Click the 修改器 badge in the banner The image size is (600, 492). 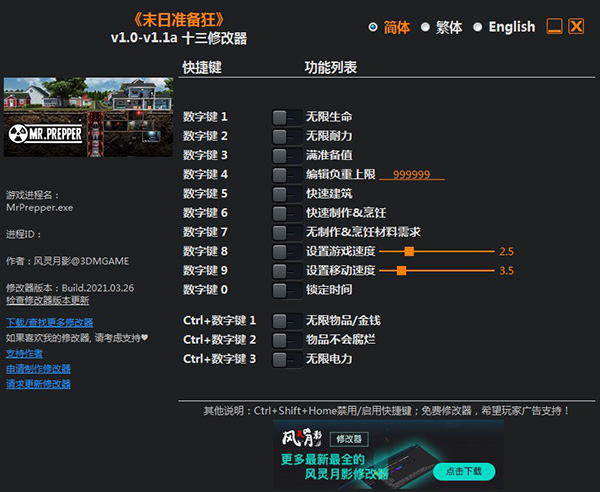coord(349,439)
